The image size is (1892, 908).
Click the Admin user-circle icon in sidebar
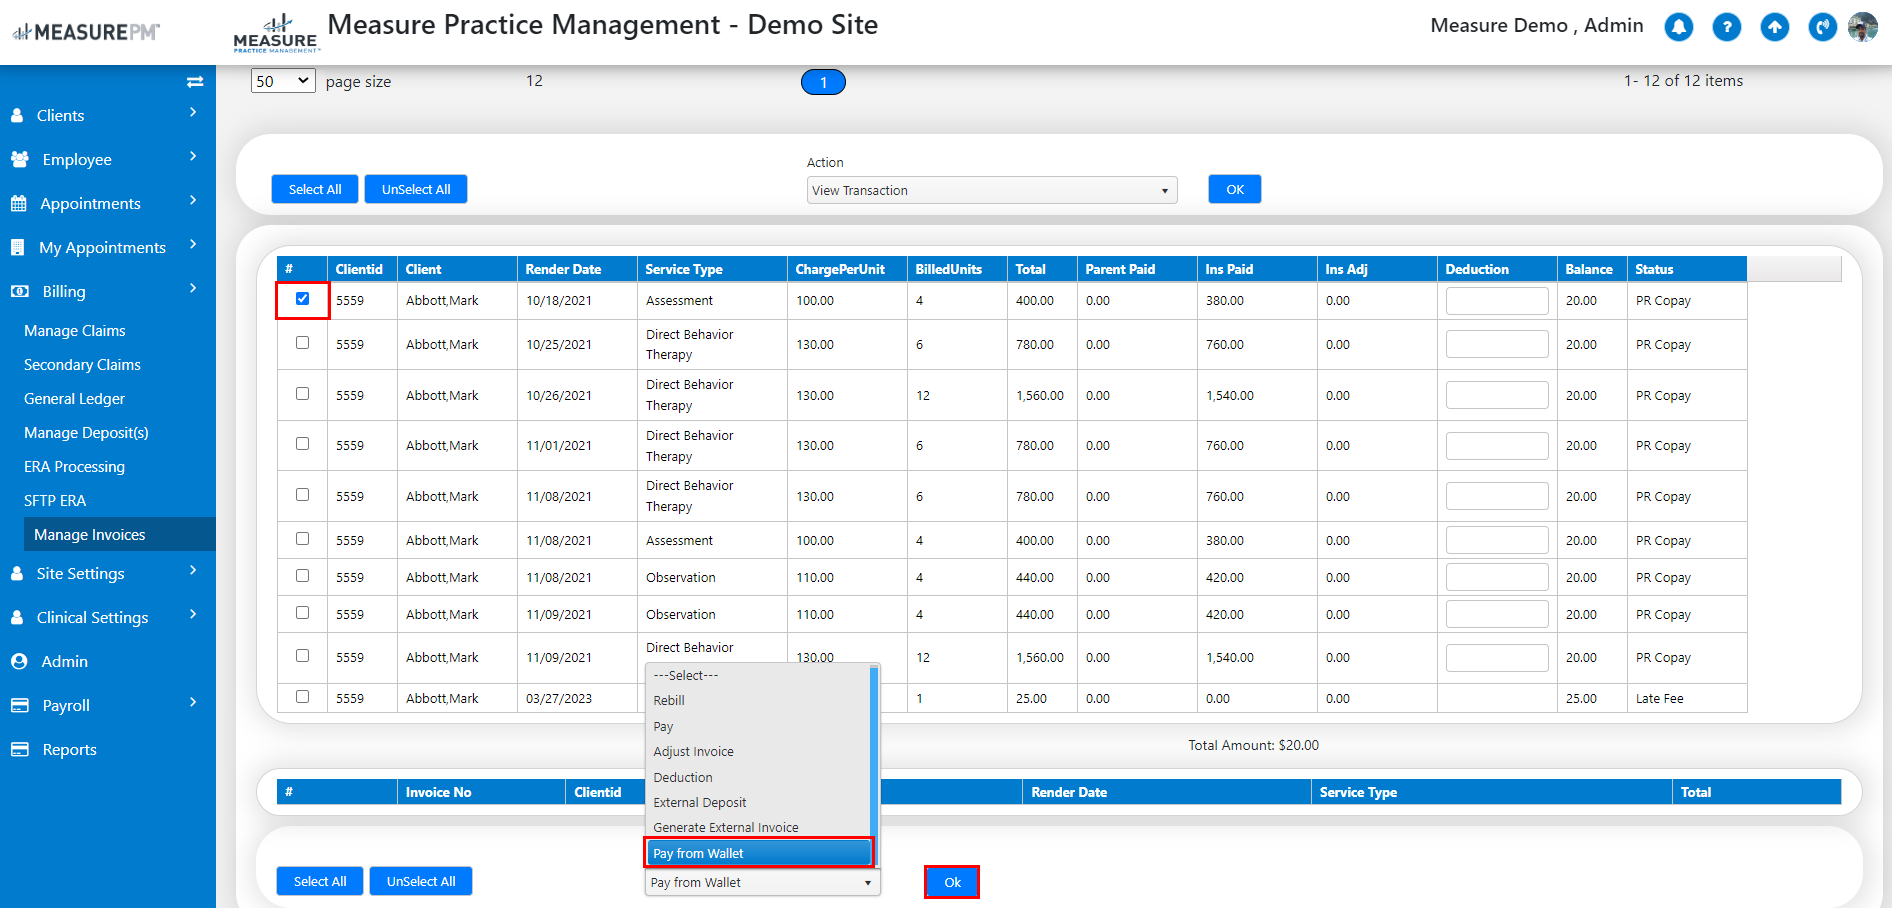click(x=19, y=662)
